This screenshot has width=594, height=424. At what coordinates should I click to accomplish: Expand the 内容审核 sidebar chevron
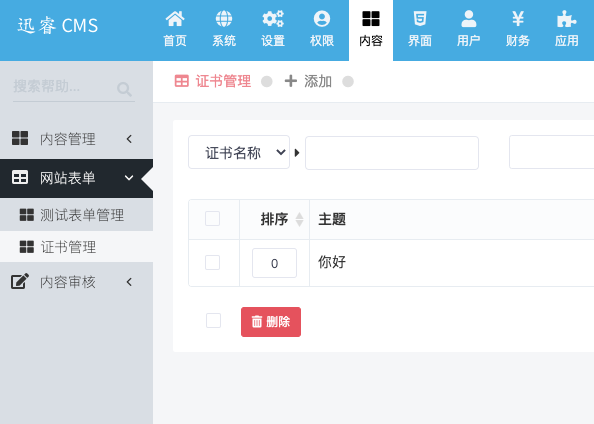coord(129,282)
